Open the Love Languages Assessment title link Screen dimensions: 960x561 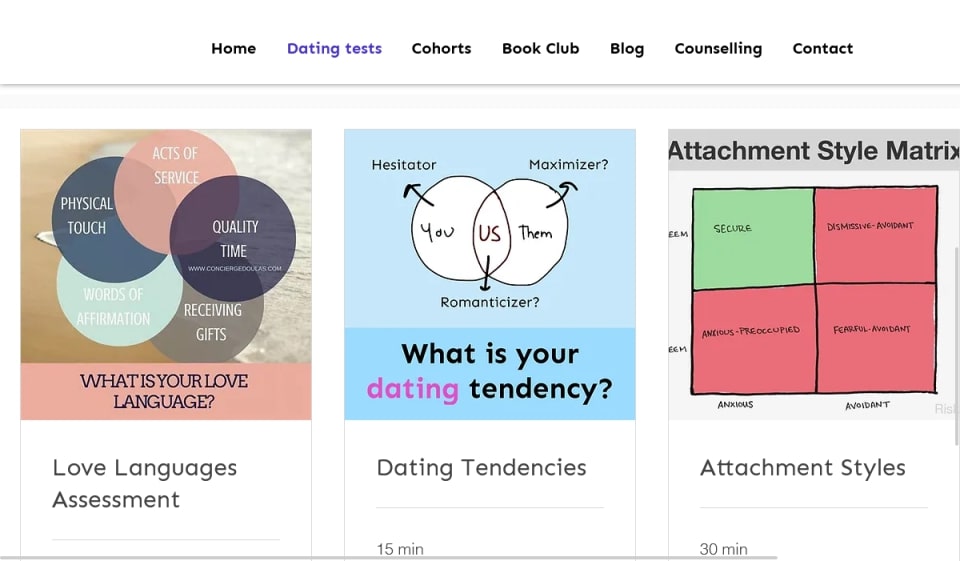pyautogui.click(x=145, y=483)
